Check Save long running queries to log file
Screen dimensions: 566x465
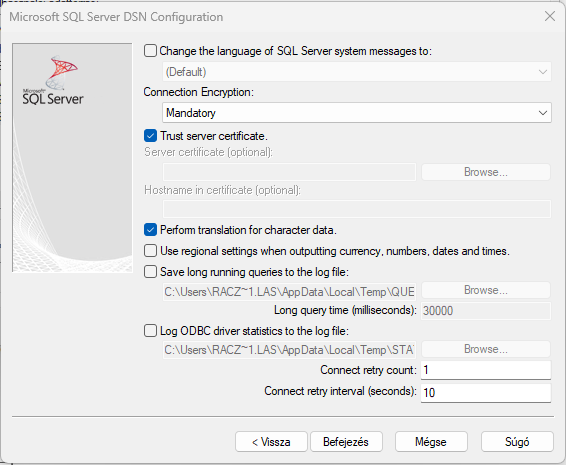click(150, 271)
